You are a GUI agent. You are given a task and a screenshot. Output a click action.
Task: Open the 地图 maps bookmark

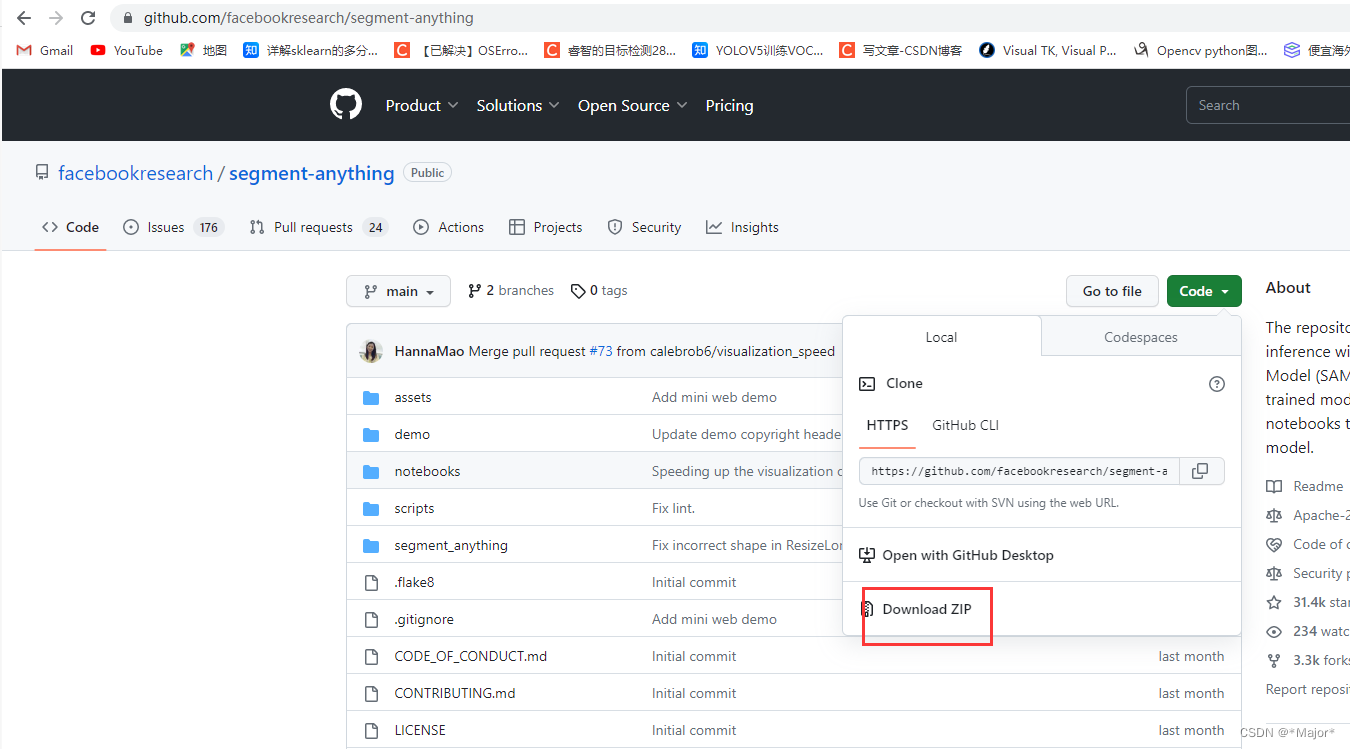(x=203, y=50)
